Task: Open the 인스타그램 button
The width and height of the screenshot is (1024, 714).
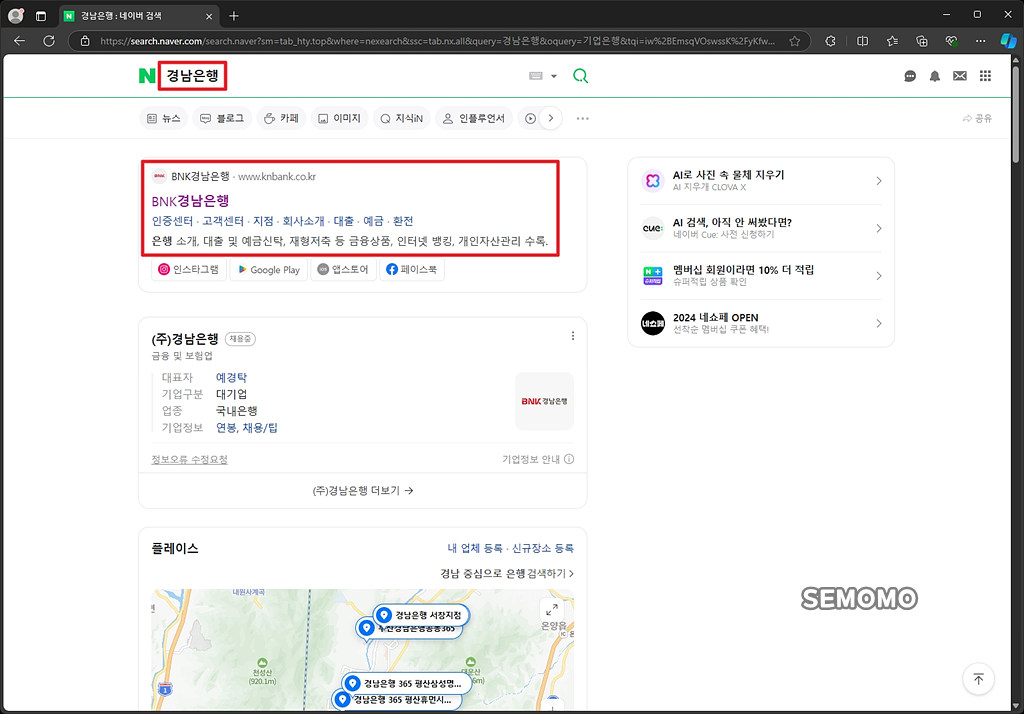Action: 189,269
